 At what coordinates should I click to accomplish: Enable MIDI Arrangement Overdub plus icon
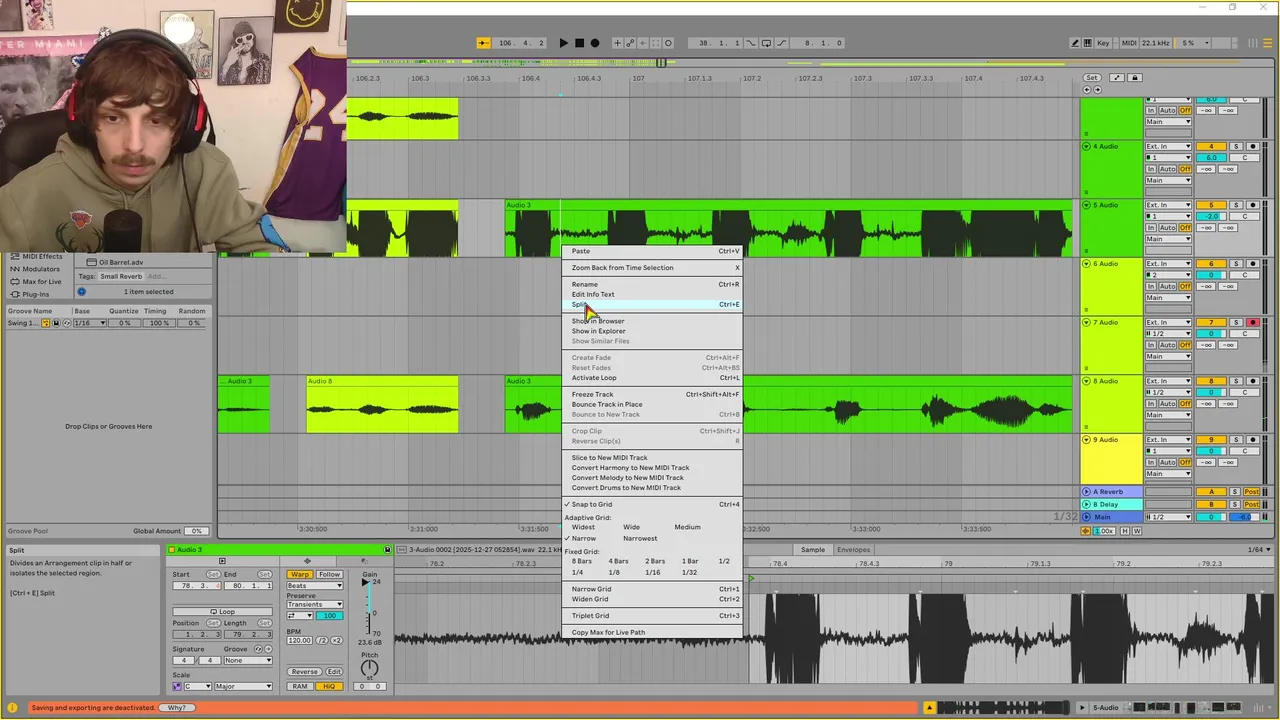[x=618, y=43]
